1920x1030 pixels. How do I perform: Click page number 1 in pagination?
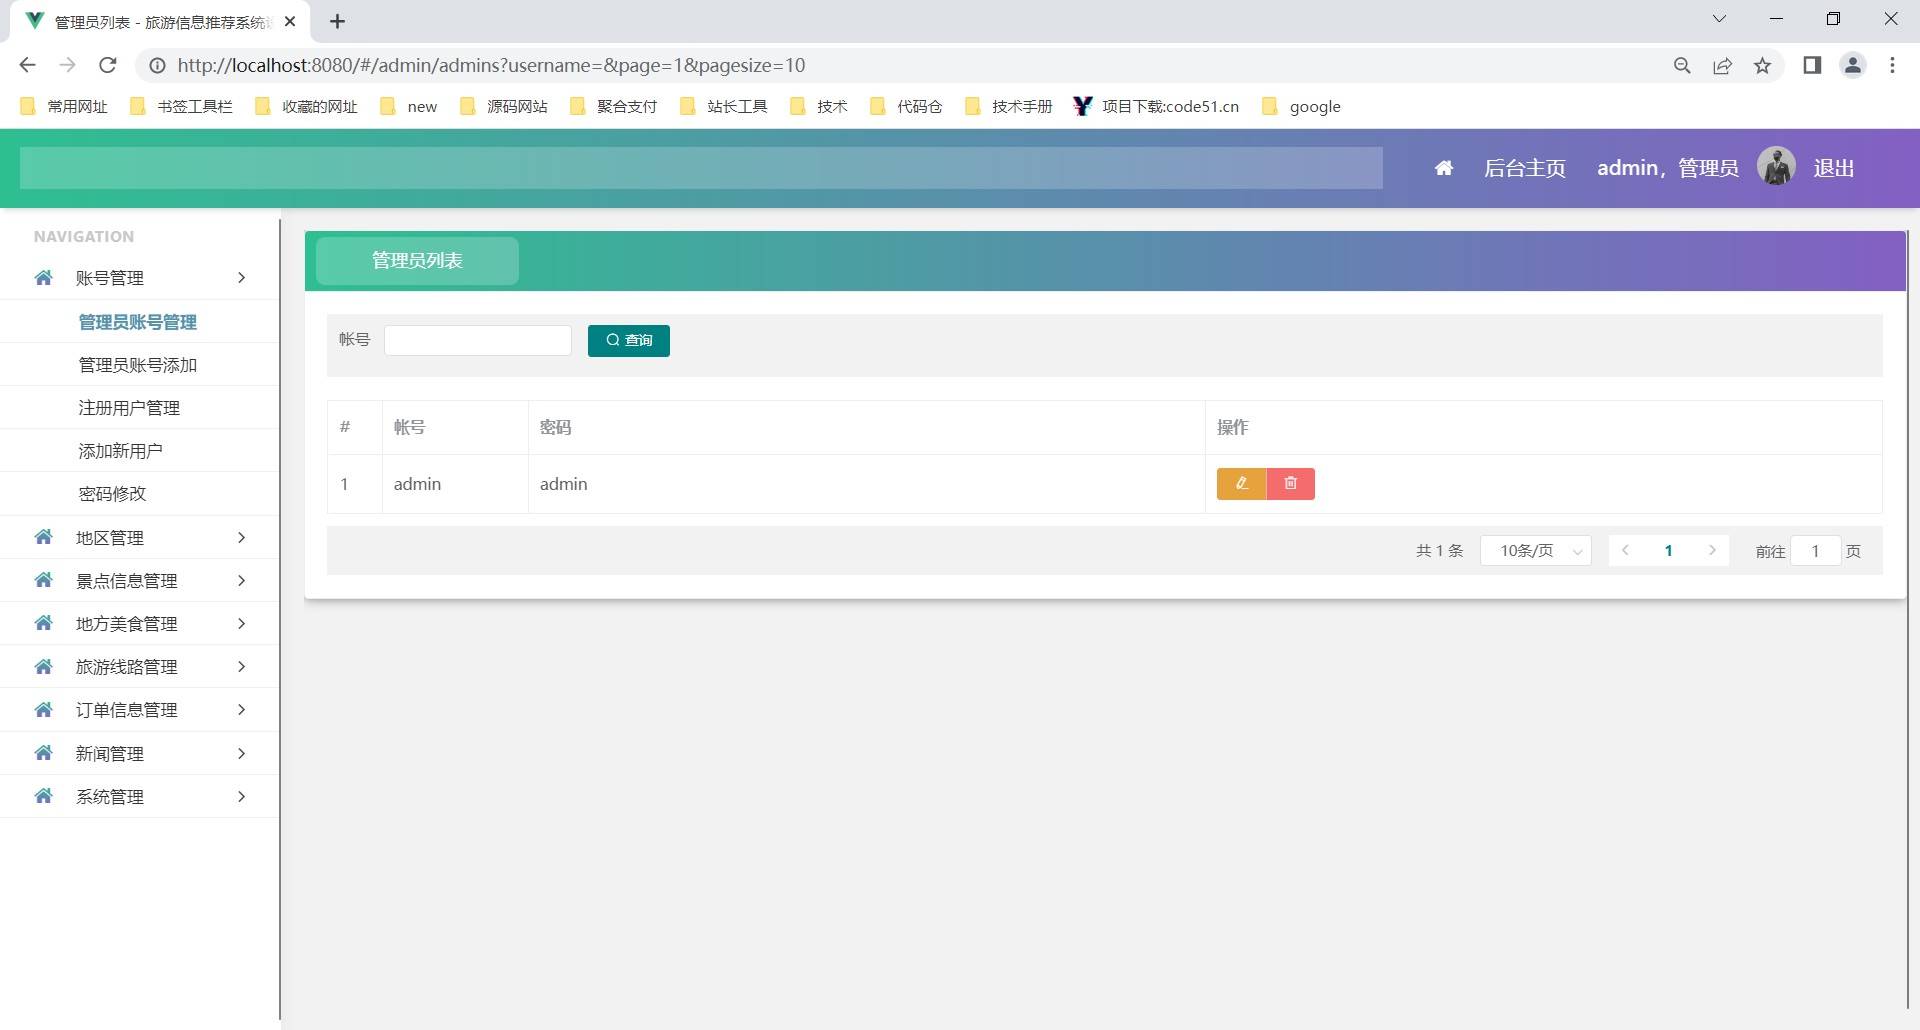1668,551
